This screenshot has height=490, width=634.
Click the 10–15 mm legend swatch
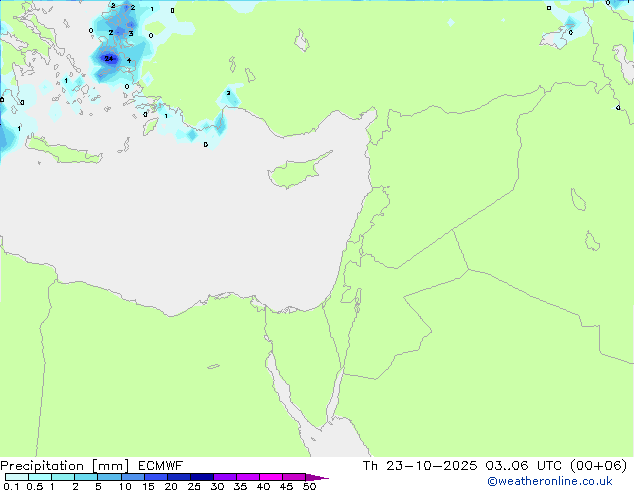[x=133, y=477]
